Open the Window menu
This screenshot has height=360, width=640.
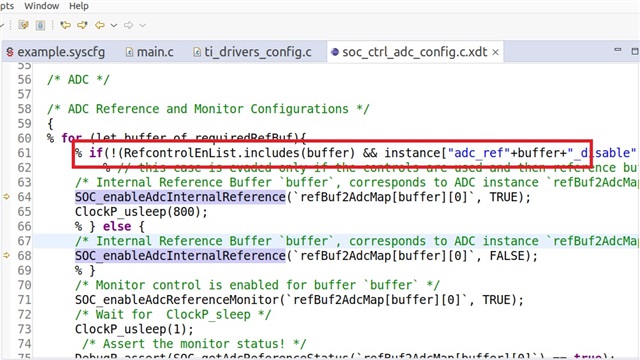pyautogui.click(x=42, y=6)
